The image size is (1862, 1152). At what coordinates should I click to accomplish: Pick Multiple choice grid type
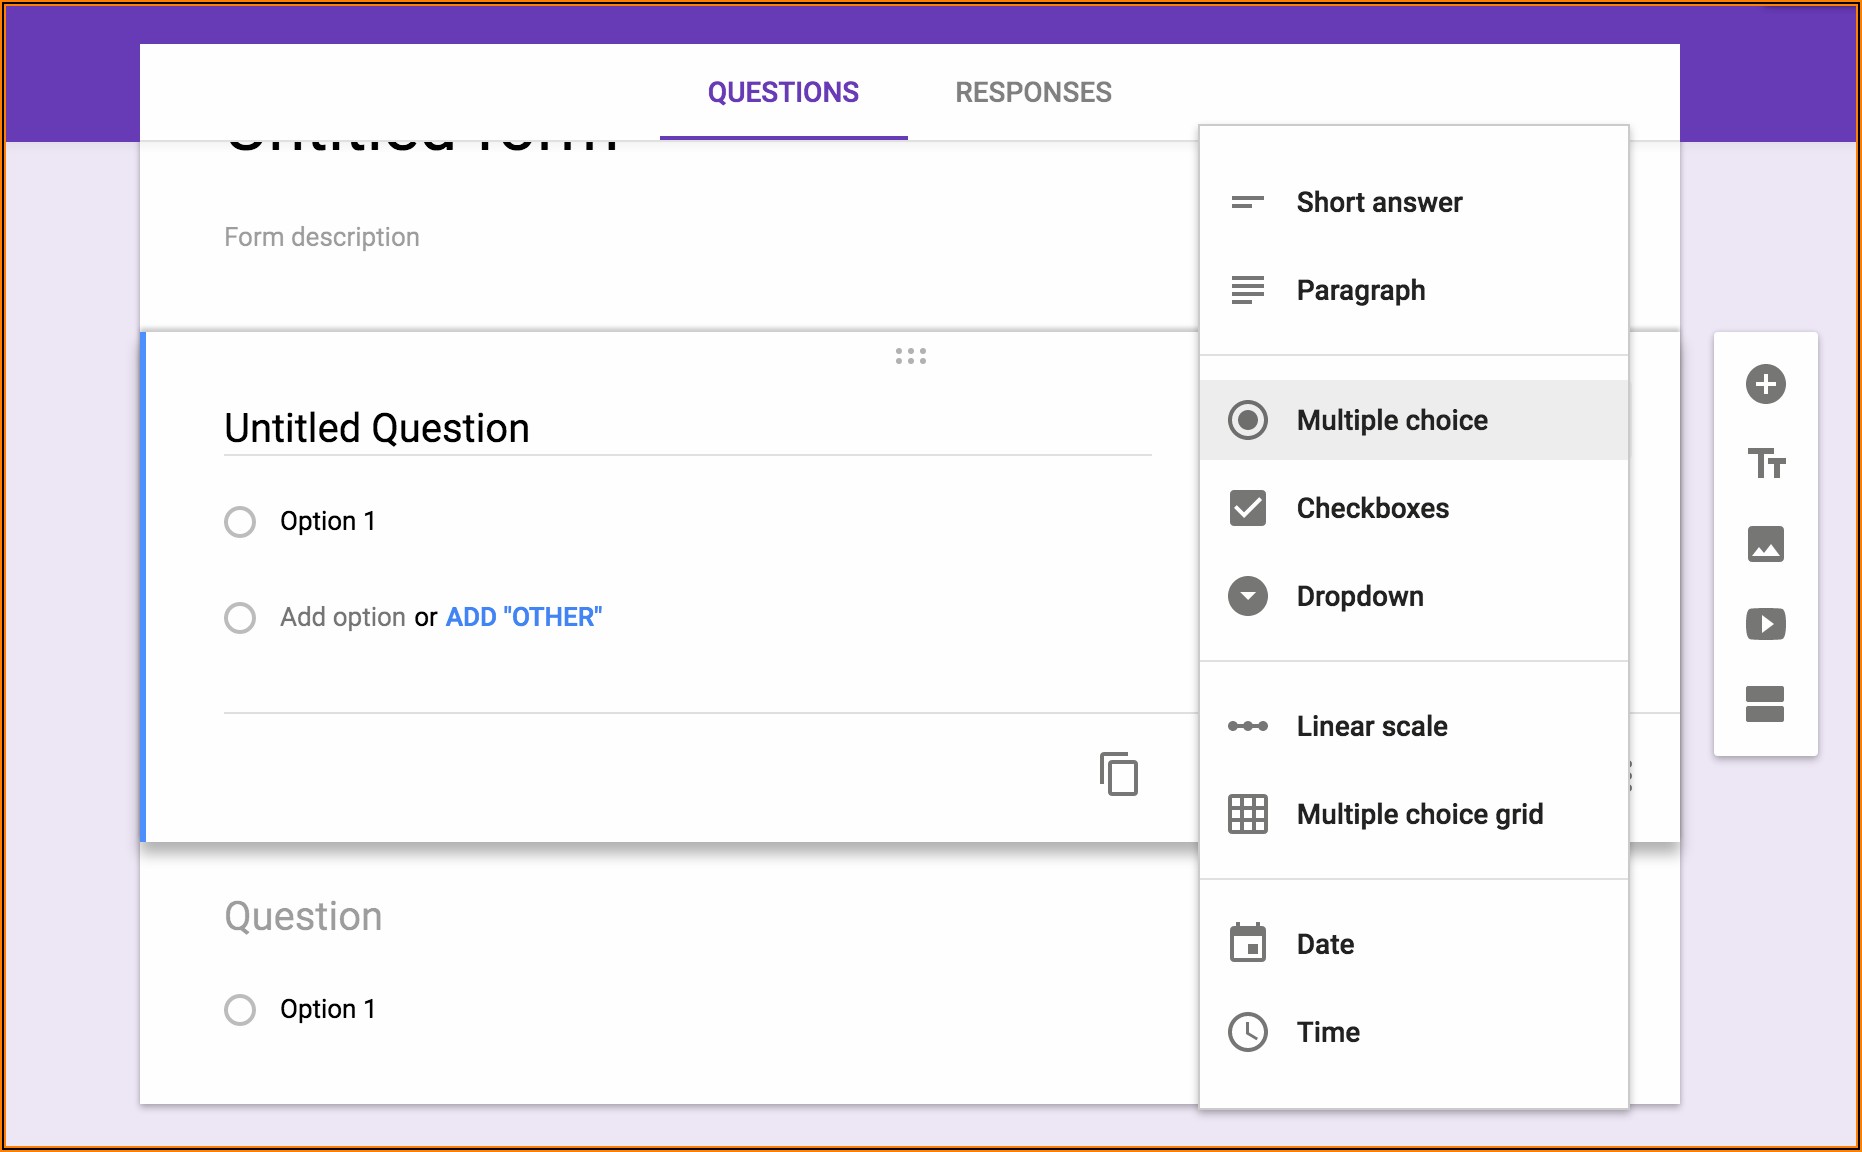1419,814
